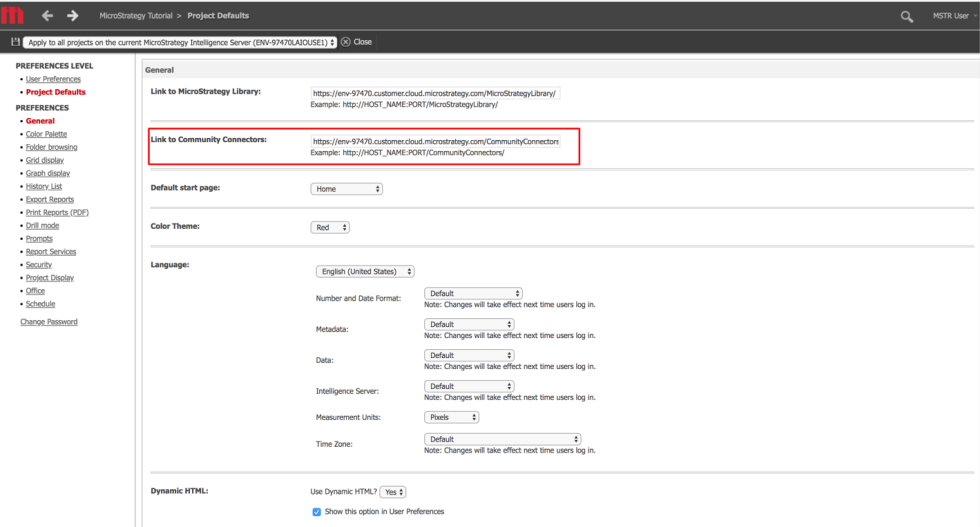
Task: Toggle Show this option in User Preferences
Action: coord(317,512)
